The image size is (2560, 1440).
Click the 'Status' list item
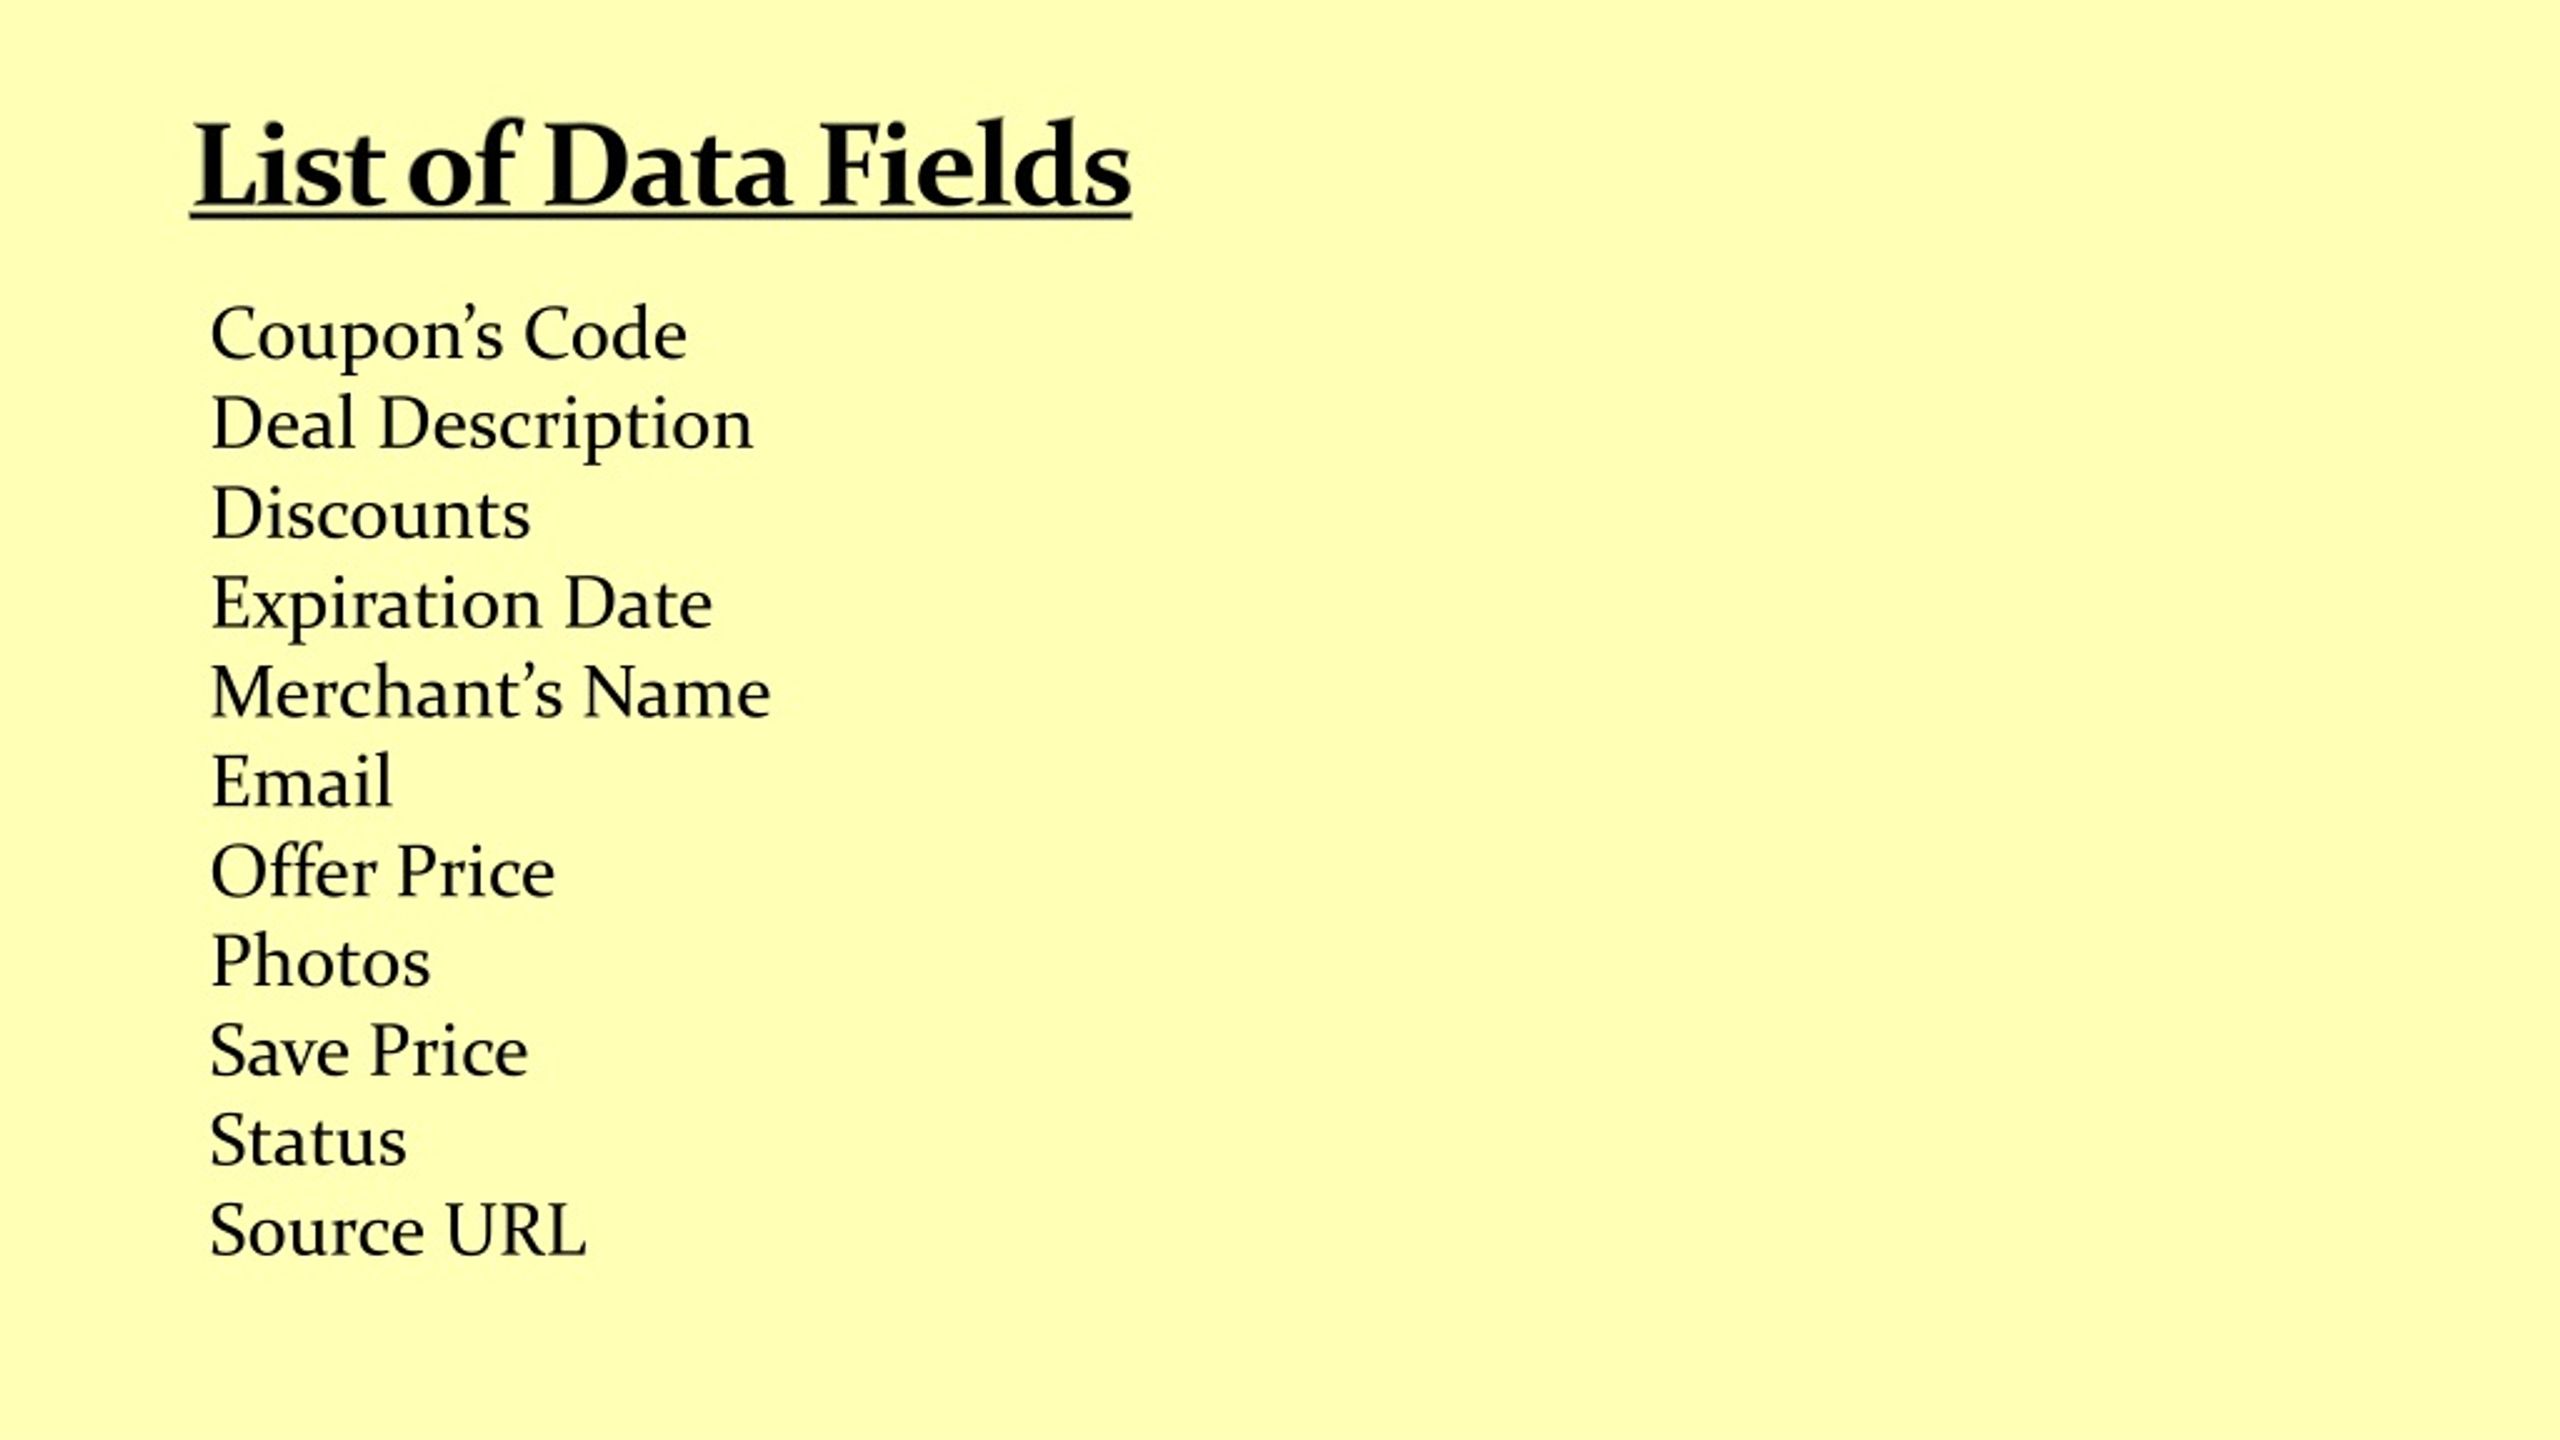click(x=308, y=1141)
